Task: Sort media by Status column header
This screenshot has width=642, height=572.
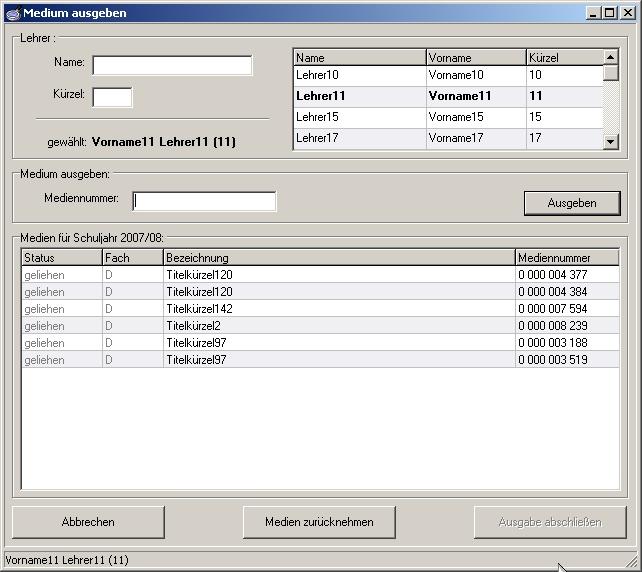Action: pos(61,258)
